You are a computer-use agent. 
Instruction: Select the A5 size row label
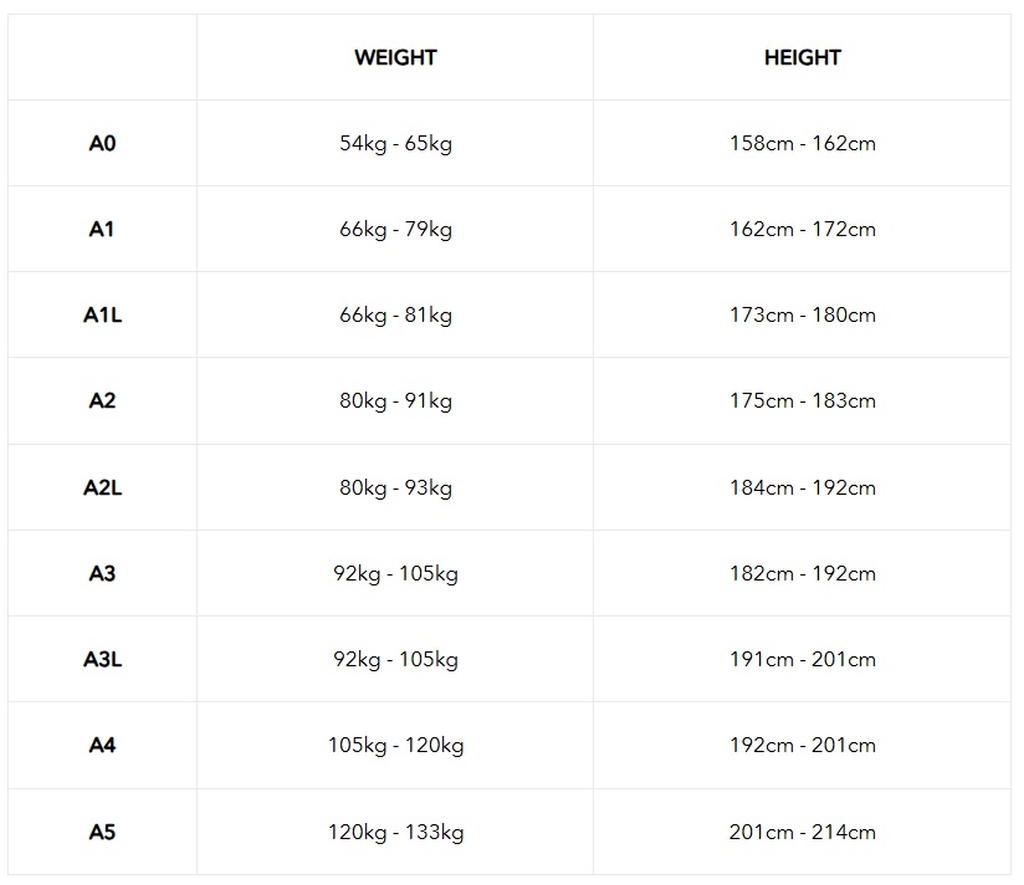pyautogui.click(x=102, y=831)
